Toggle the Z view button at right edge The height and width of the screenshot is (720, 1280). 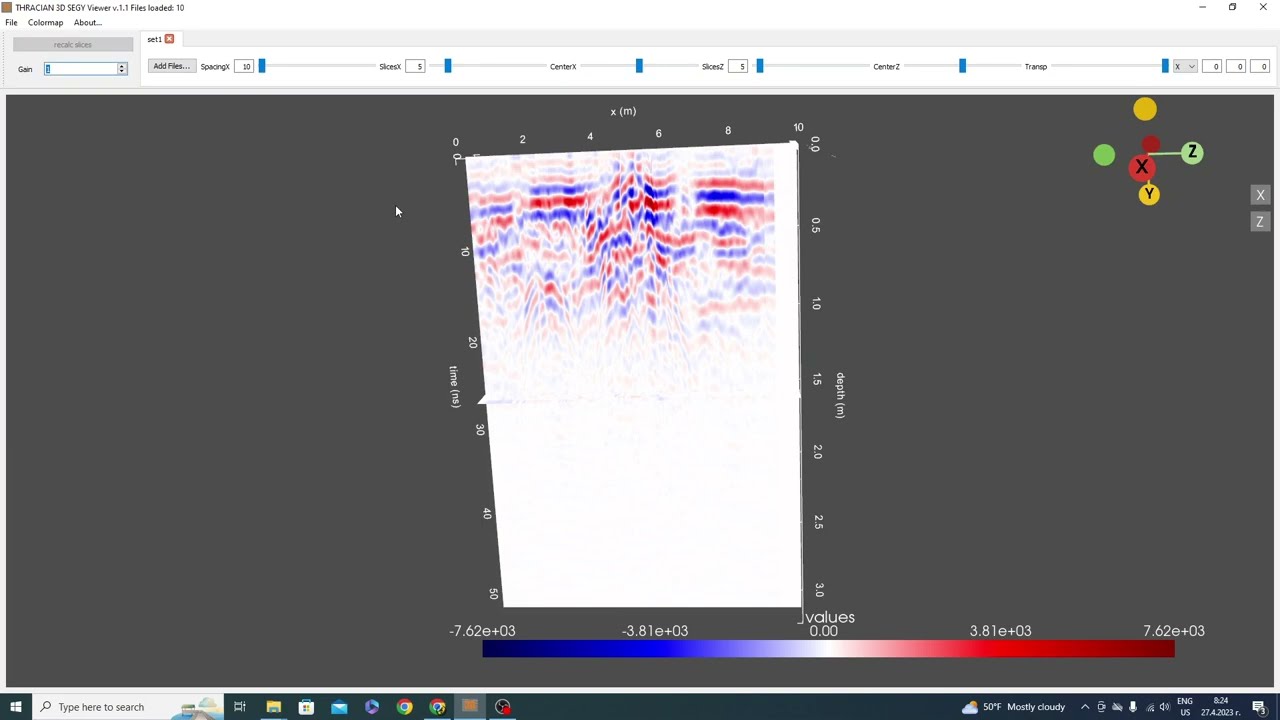click(1260, 222)
